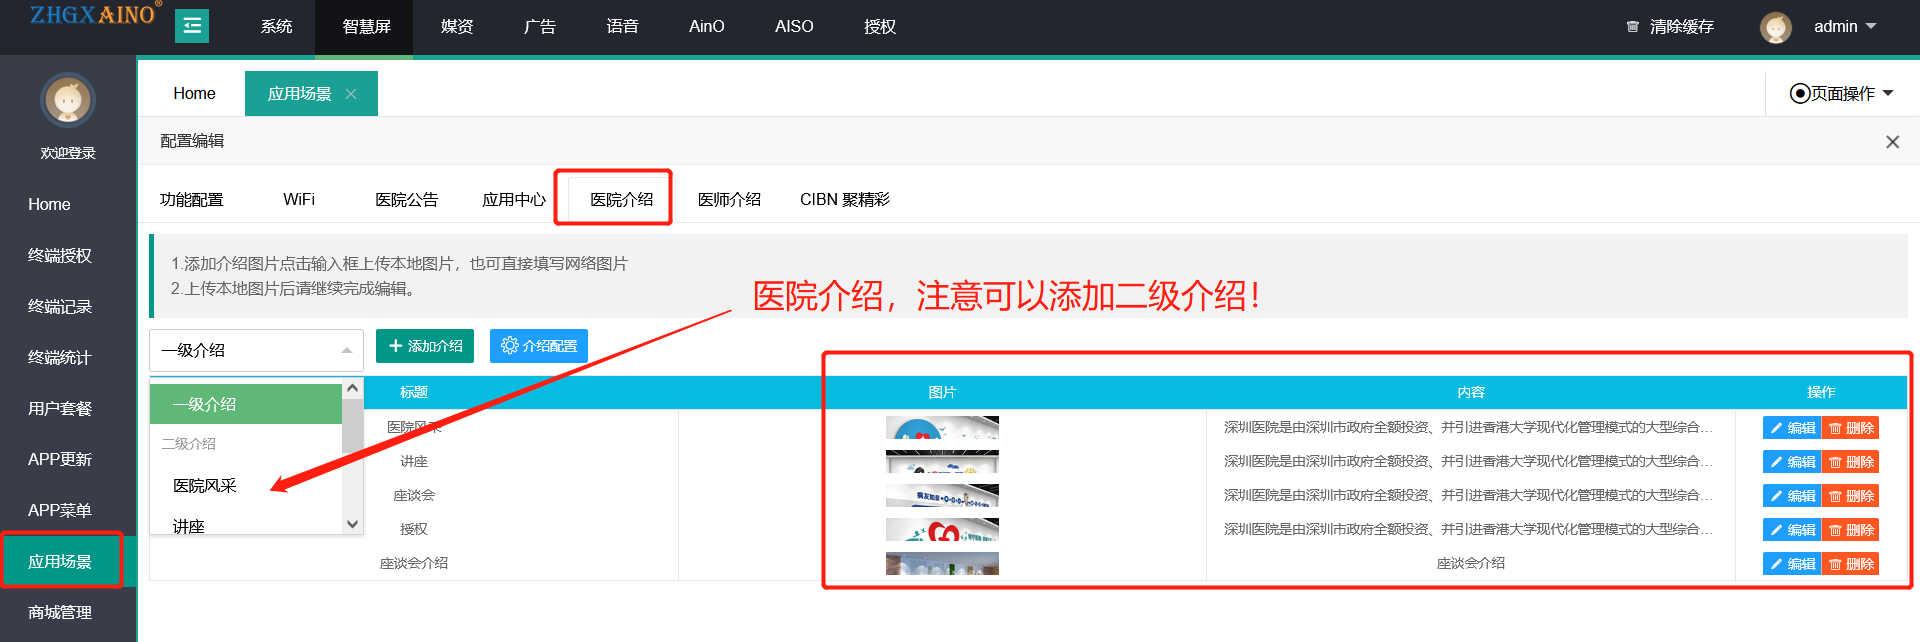Click 编辑 for the 医院风采 row
1920x642 pixels.
point(1791,428)
